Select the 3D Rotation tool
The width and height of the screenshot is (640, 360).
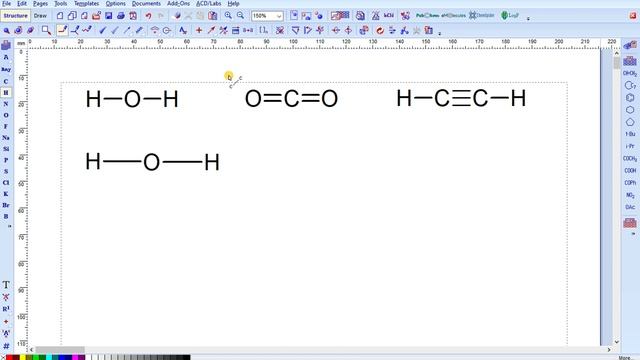tap(31, 31)
